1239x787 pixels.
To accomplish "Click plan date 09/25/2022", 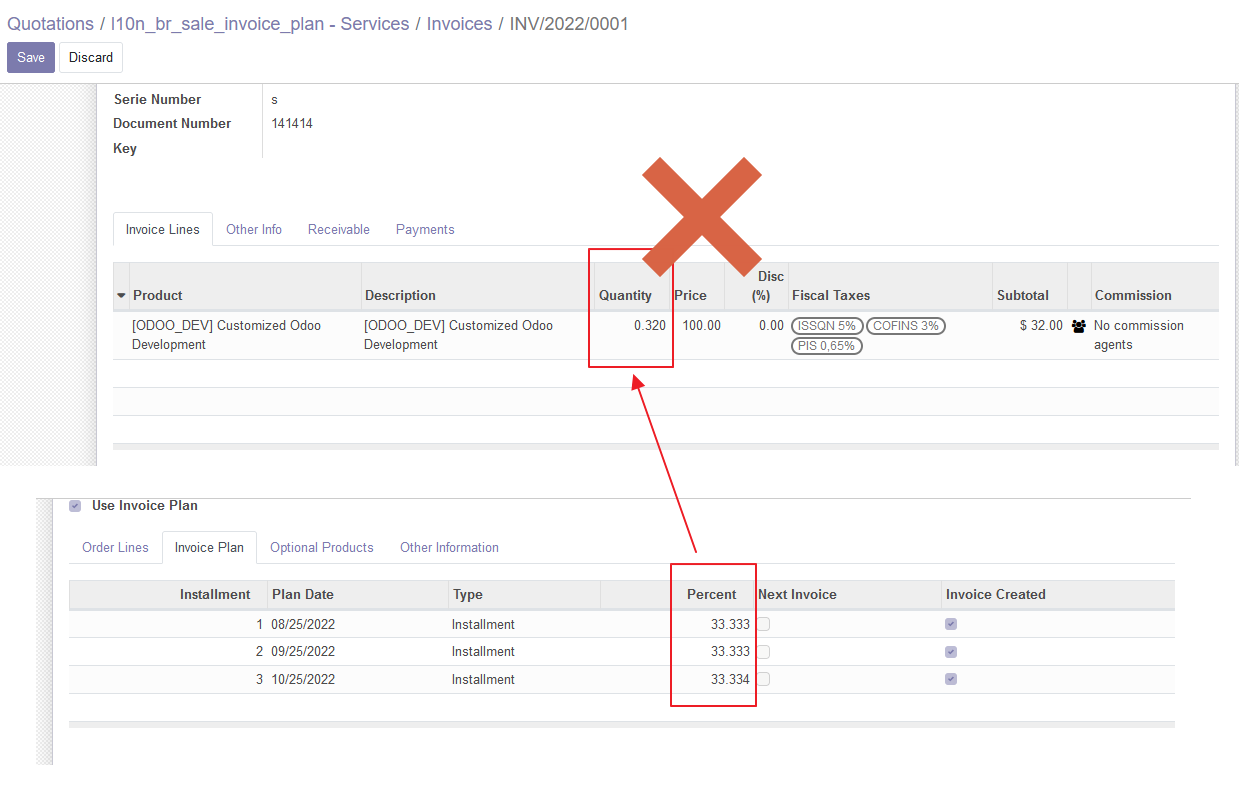I will 303,651.
